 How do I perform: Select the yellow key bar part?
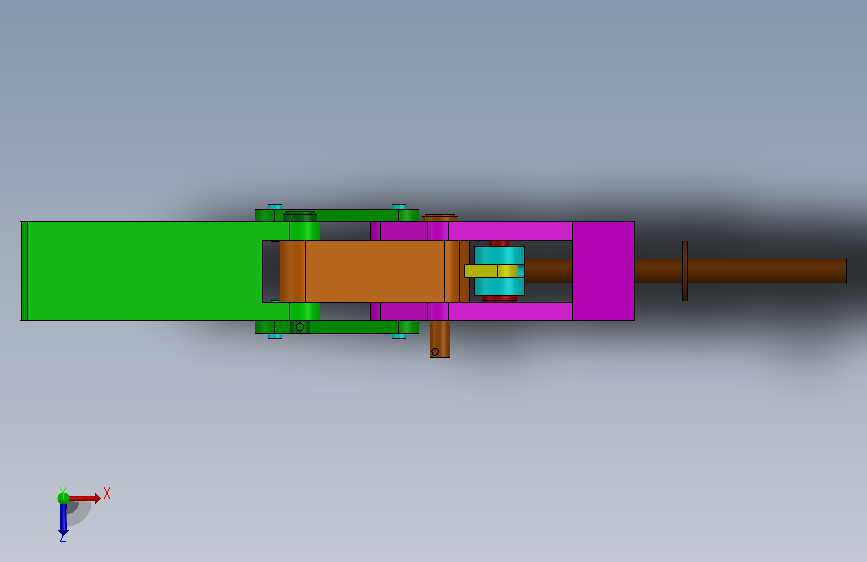491,271
